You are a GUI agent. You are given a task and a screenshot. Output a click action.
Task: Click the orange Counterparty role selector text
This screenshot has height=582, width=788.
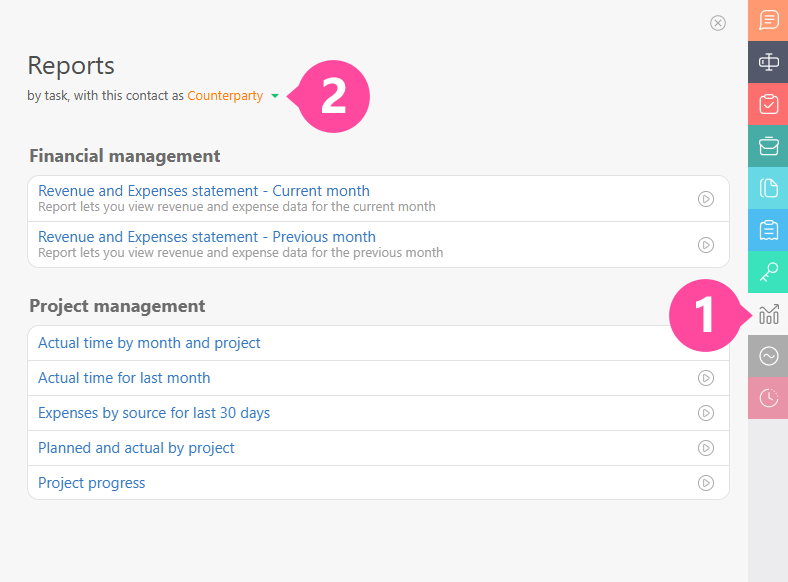tap(225, 96)
